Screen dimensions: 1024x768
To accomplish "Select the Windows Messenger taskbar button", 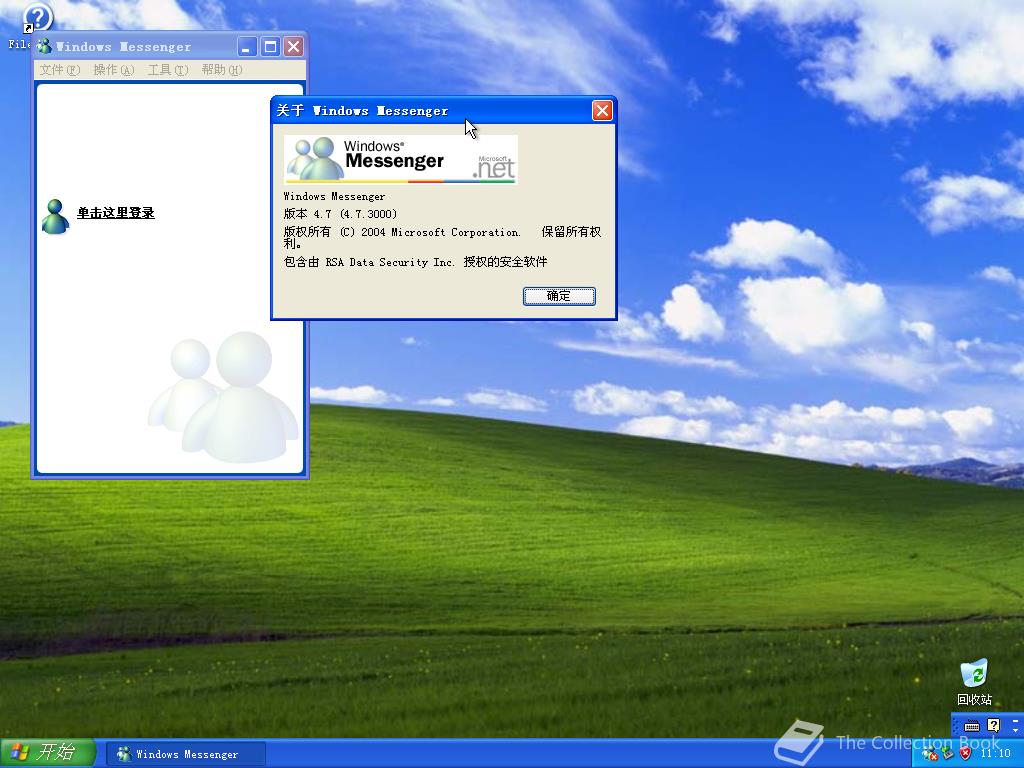I will (186, 754).
